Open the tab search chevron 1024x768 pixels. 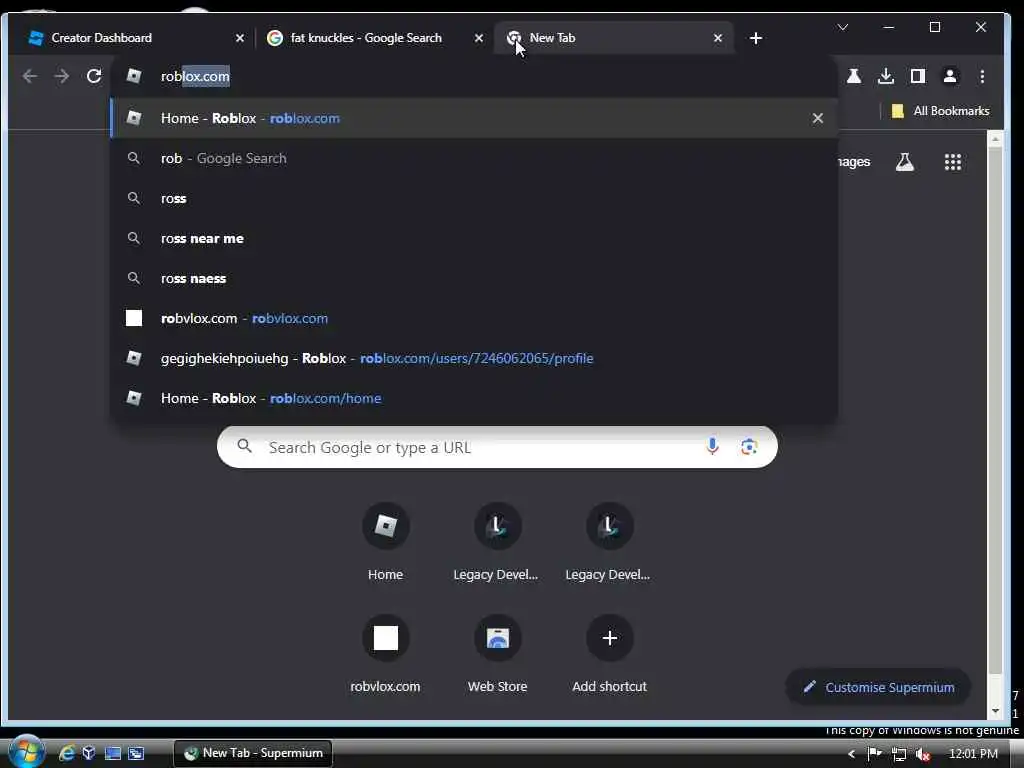coord(842,27)
